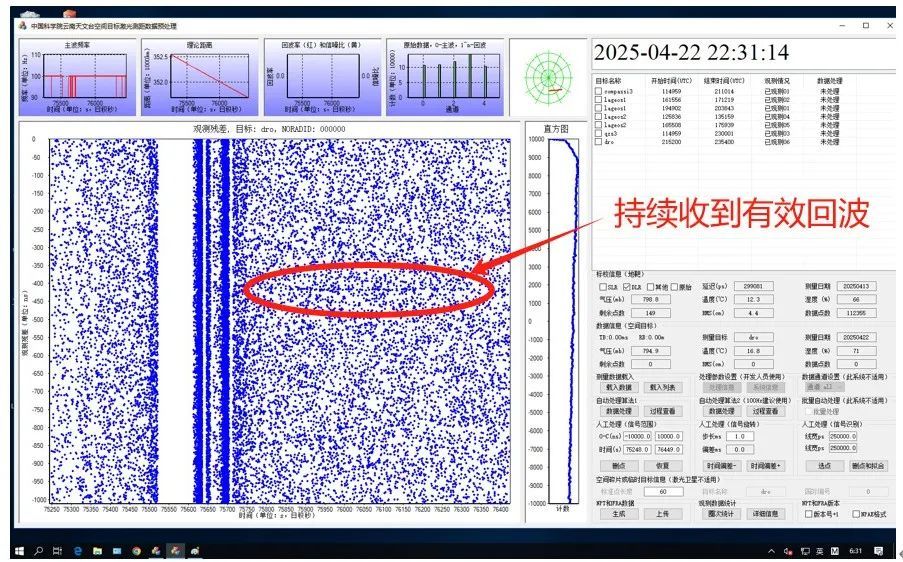Screen dimensions: 903x562
Task: Open 过程查看 under 自动处理算法1
Action: (x=663, y=411)
